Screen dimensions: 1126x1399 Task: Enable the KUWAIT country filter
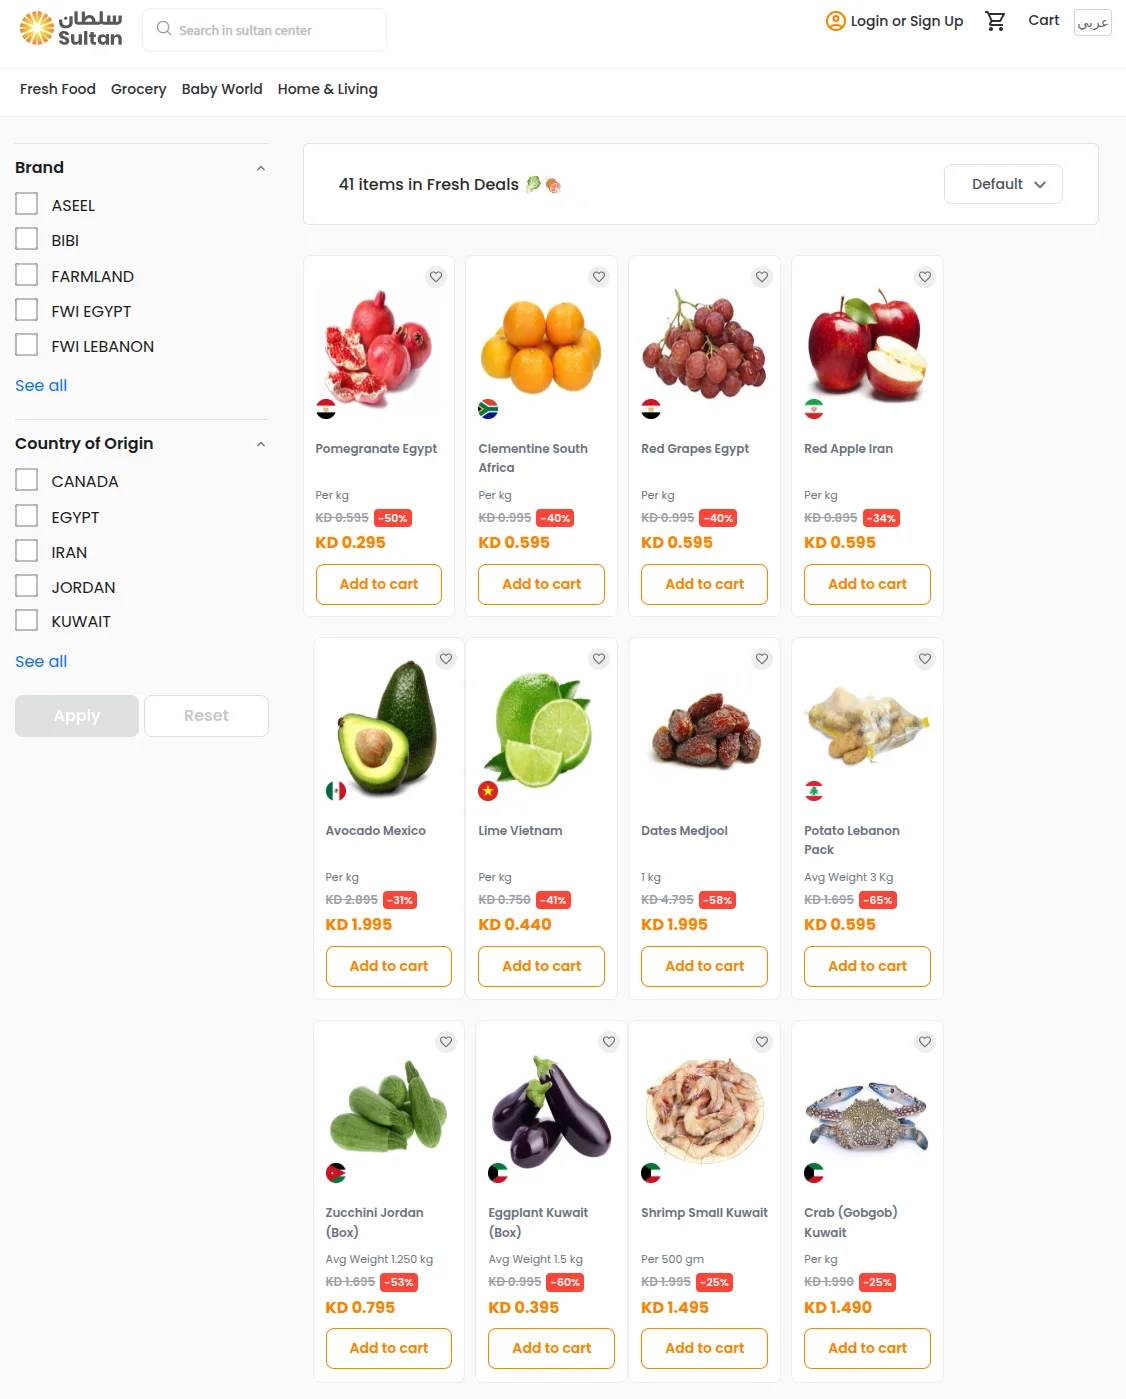coord(27,620)
